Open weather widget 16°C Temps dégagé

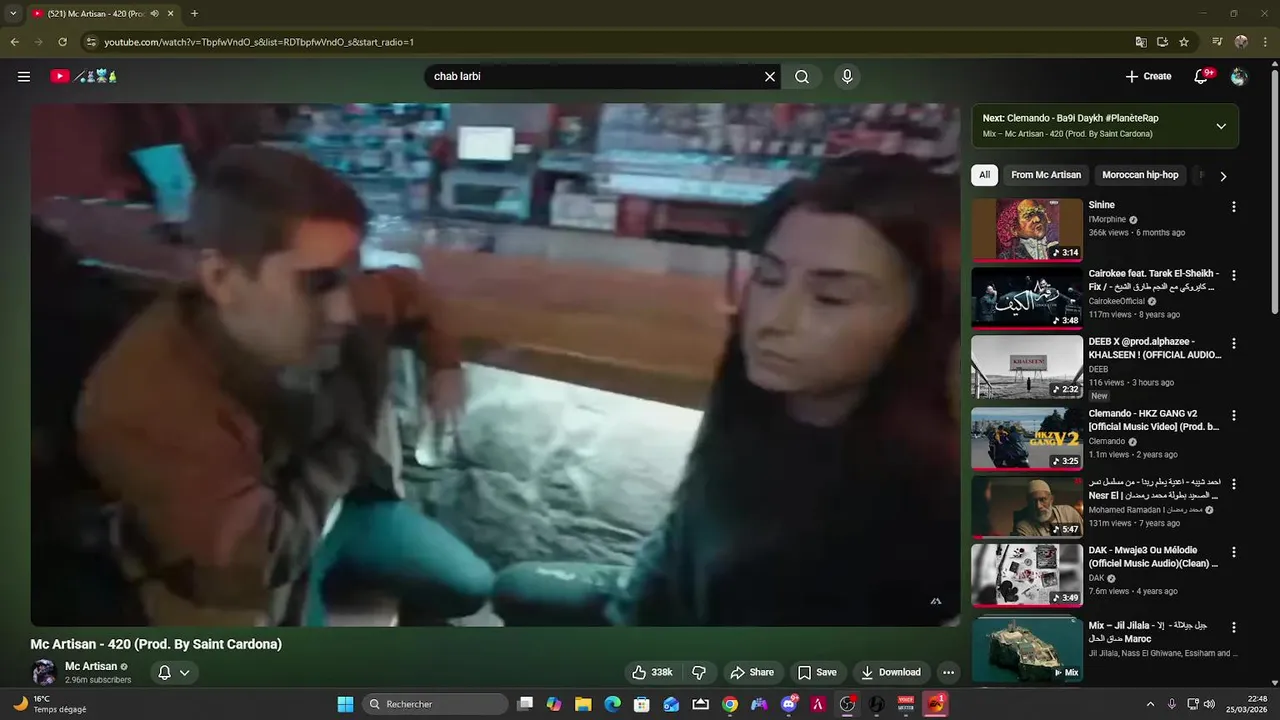pos(49,704)
